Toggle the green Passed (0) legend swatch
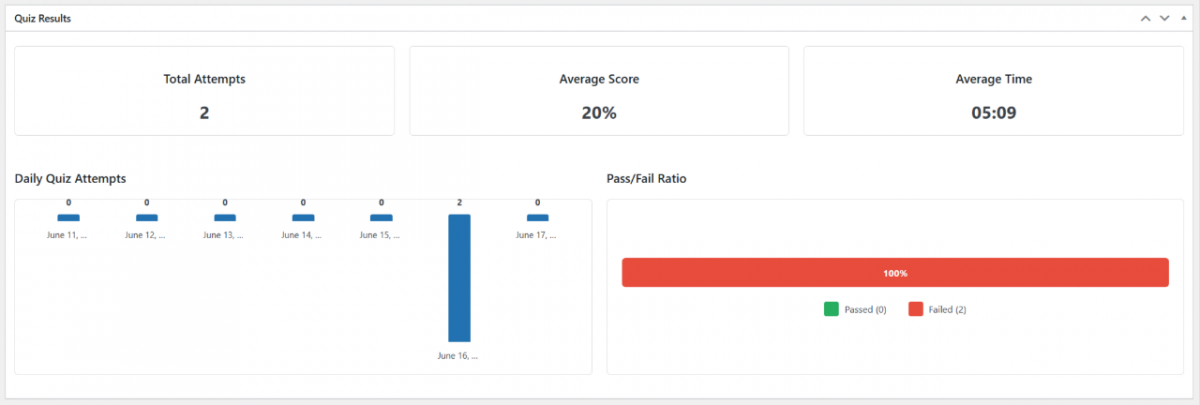 pos(831,309)
